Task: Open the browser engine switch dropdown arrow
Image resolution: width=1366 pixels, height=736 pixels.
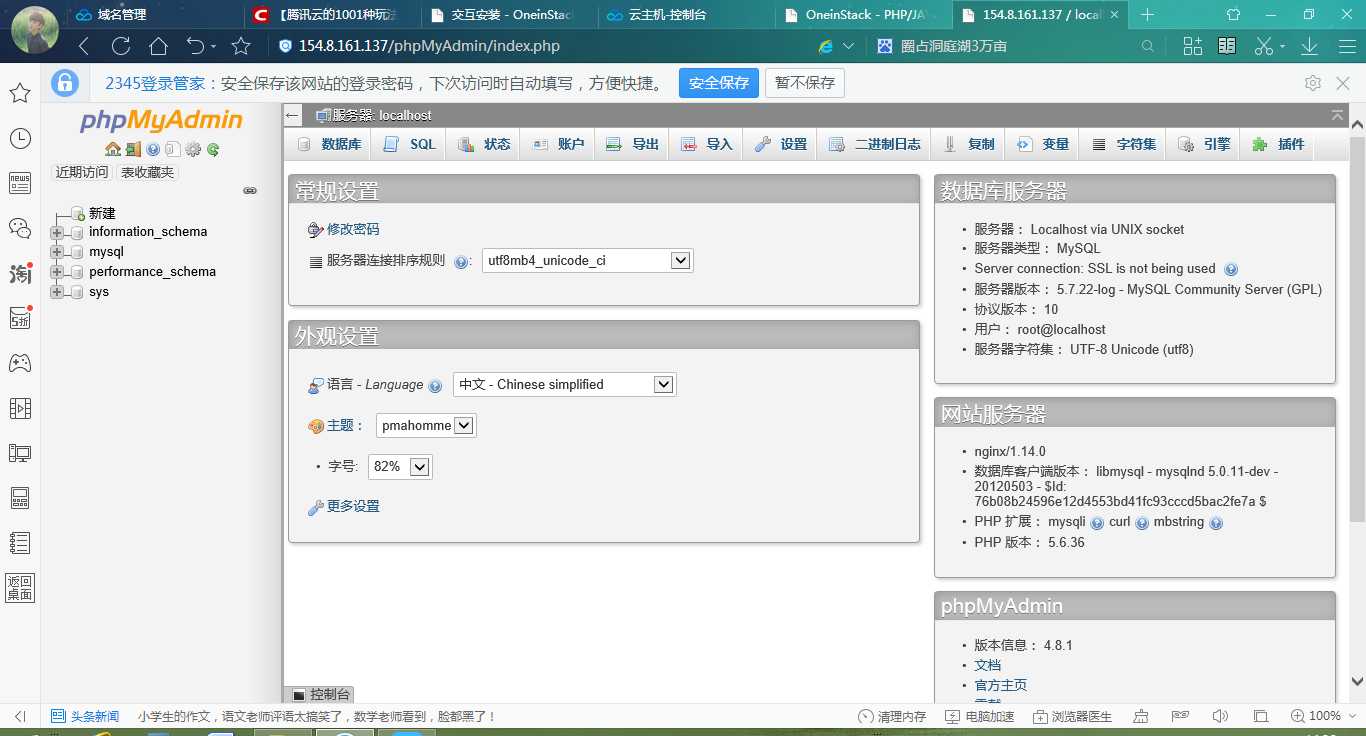Action: (x=848, y=46)
